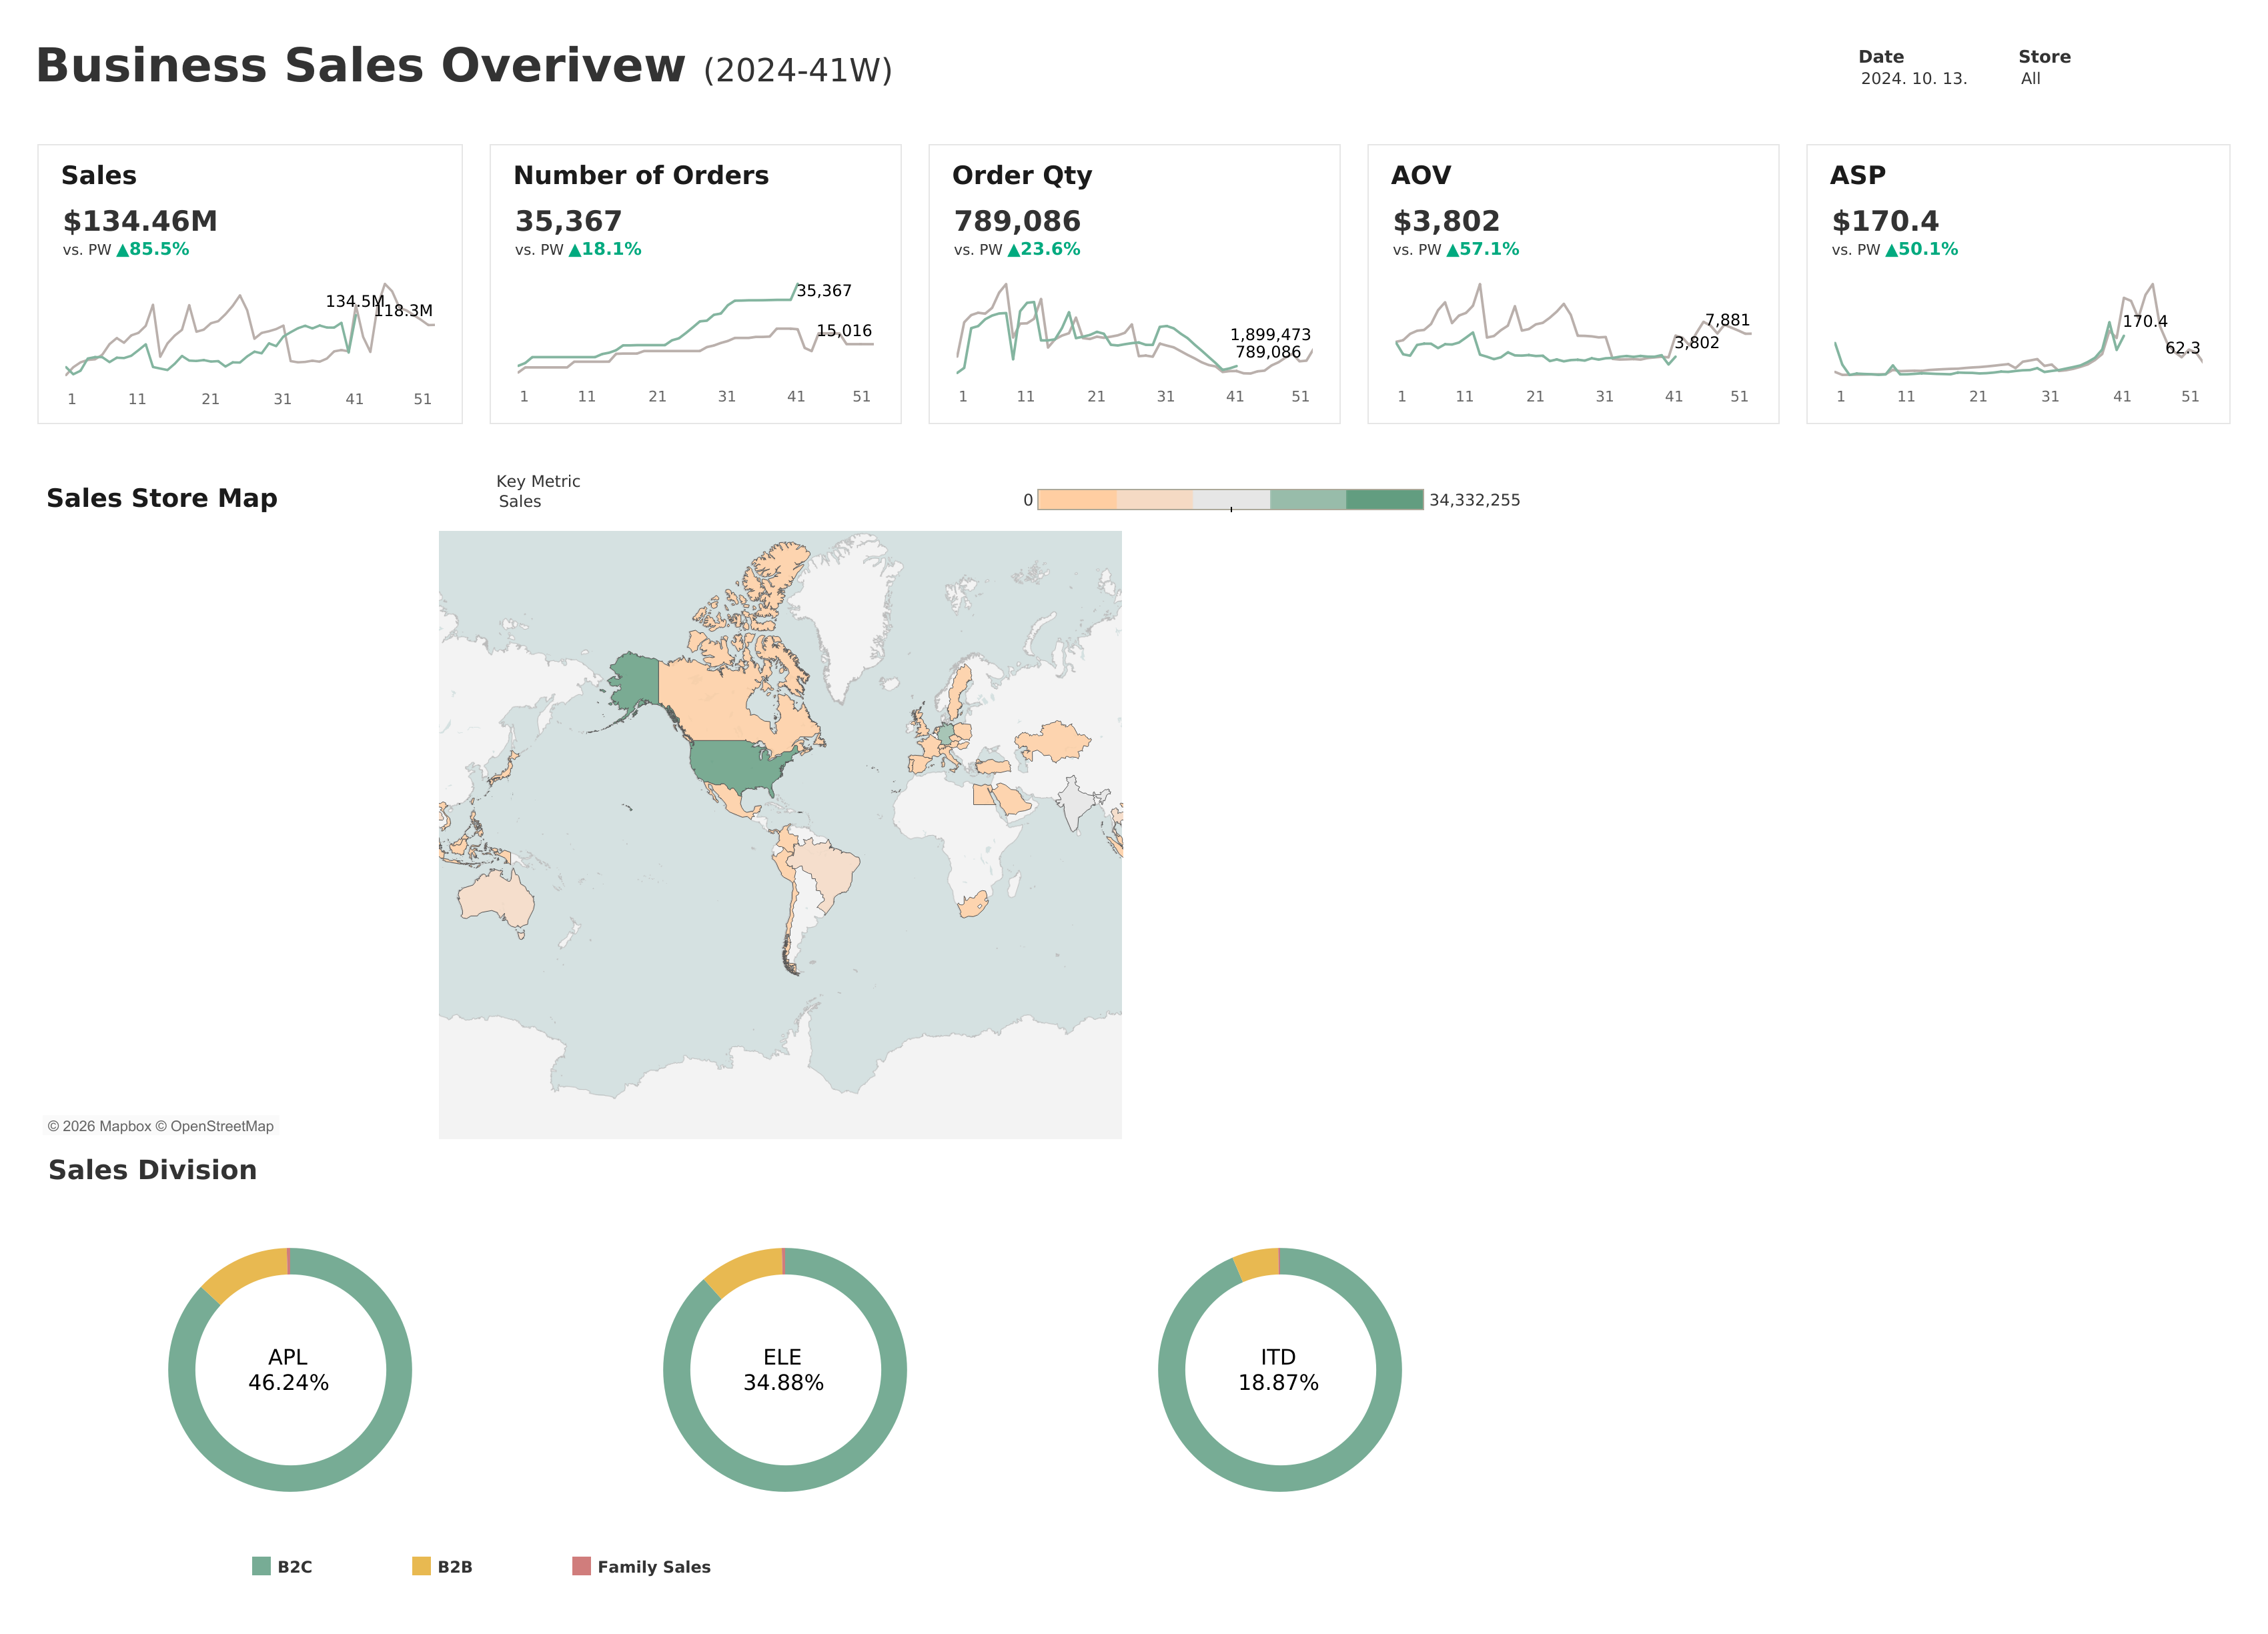Select the B2B legend yellow square
The height and width of the screenshot is (1634, 2268).
[x=421, y=1566]
